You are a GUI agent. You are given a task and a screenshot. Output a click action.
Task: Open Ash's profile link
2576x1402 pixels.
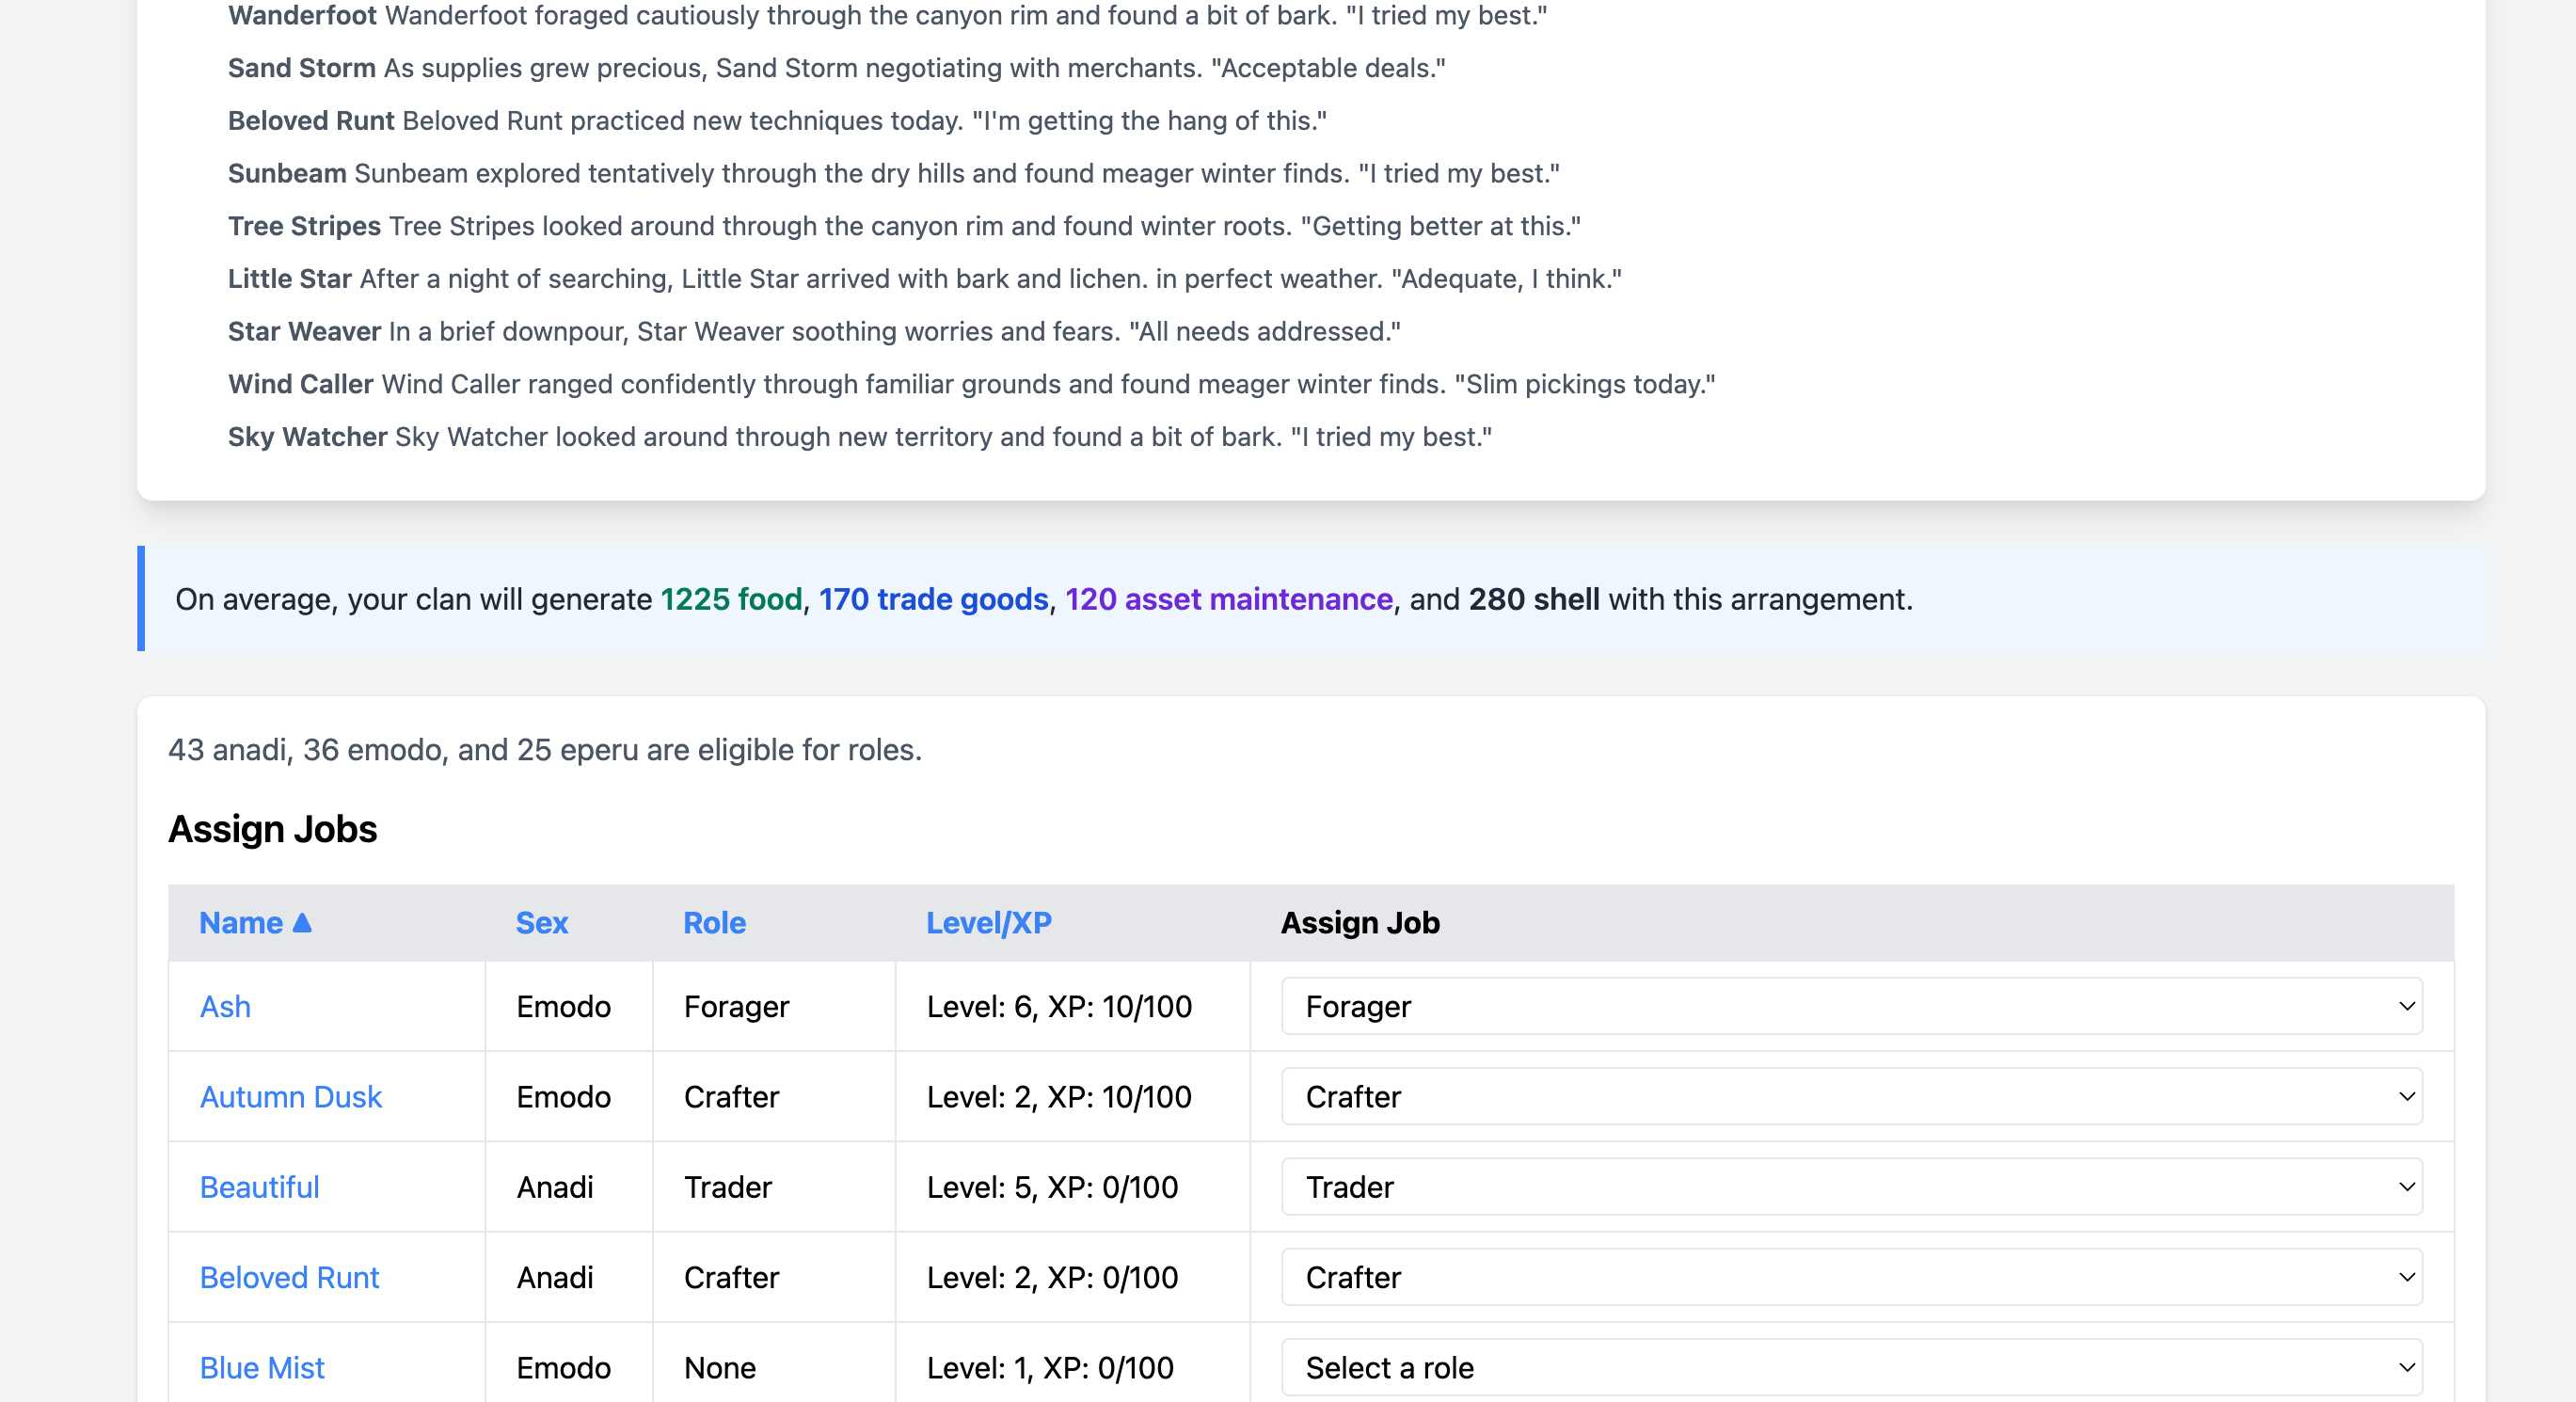[x=225, y=1006]
